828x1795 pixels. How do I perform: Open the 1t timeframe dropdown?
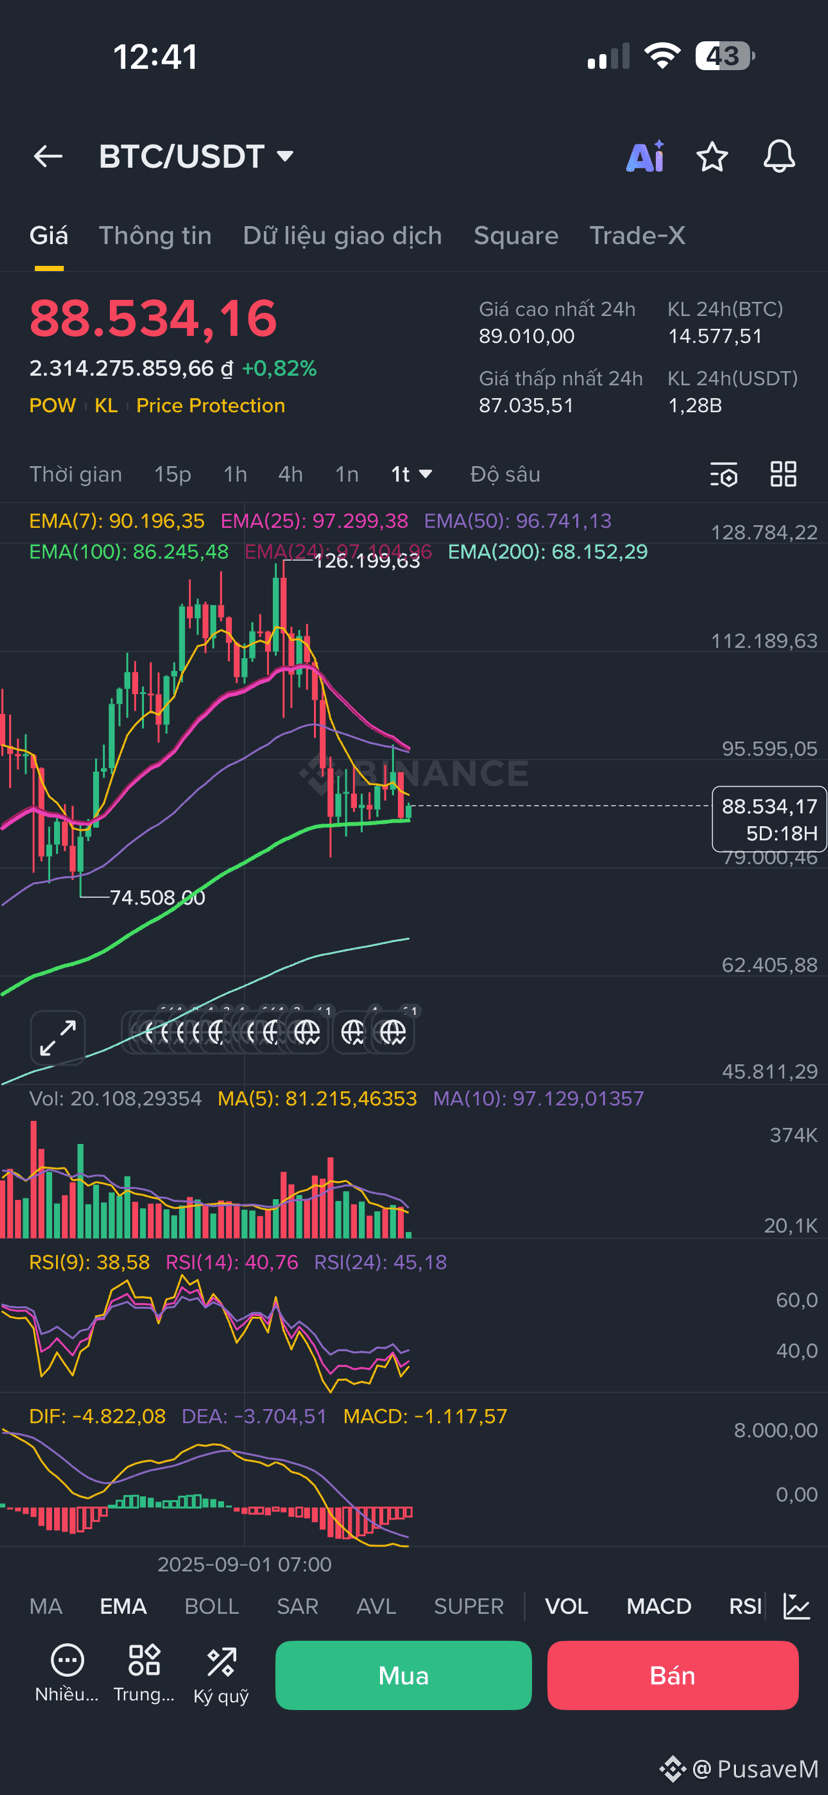411,474
